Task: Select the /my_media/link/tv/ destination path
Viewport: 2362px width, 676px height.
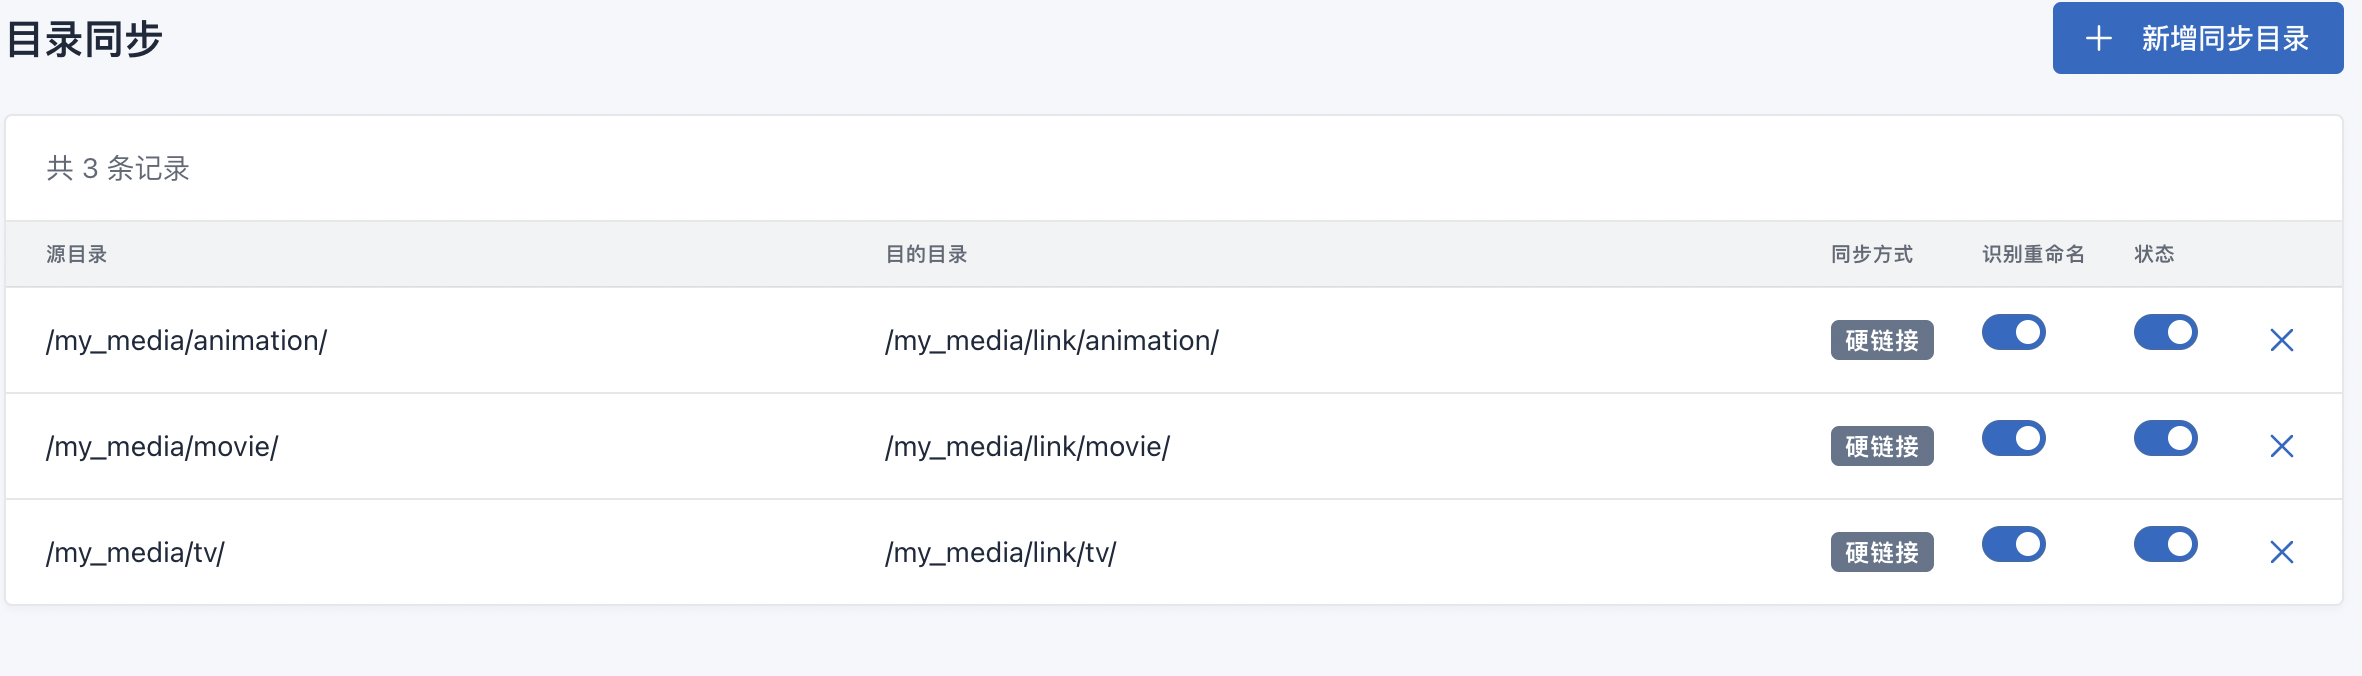Action: click(x=1000, y=553)
